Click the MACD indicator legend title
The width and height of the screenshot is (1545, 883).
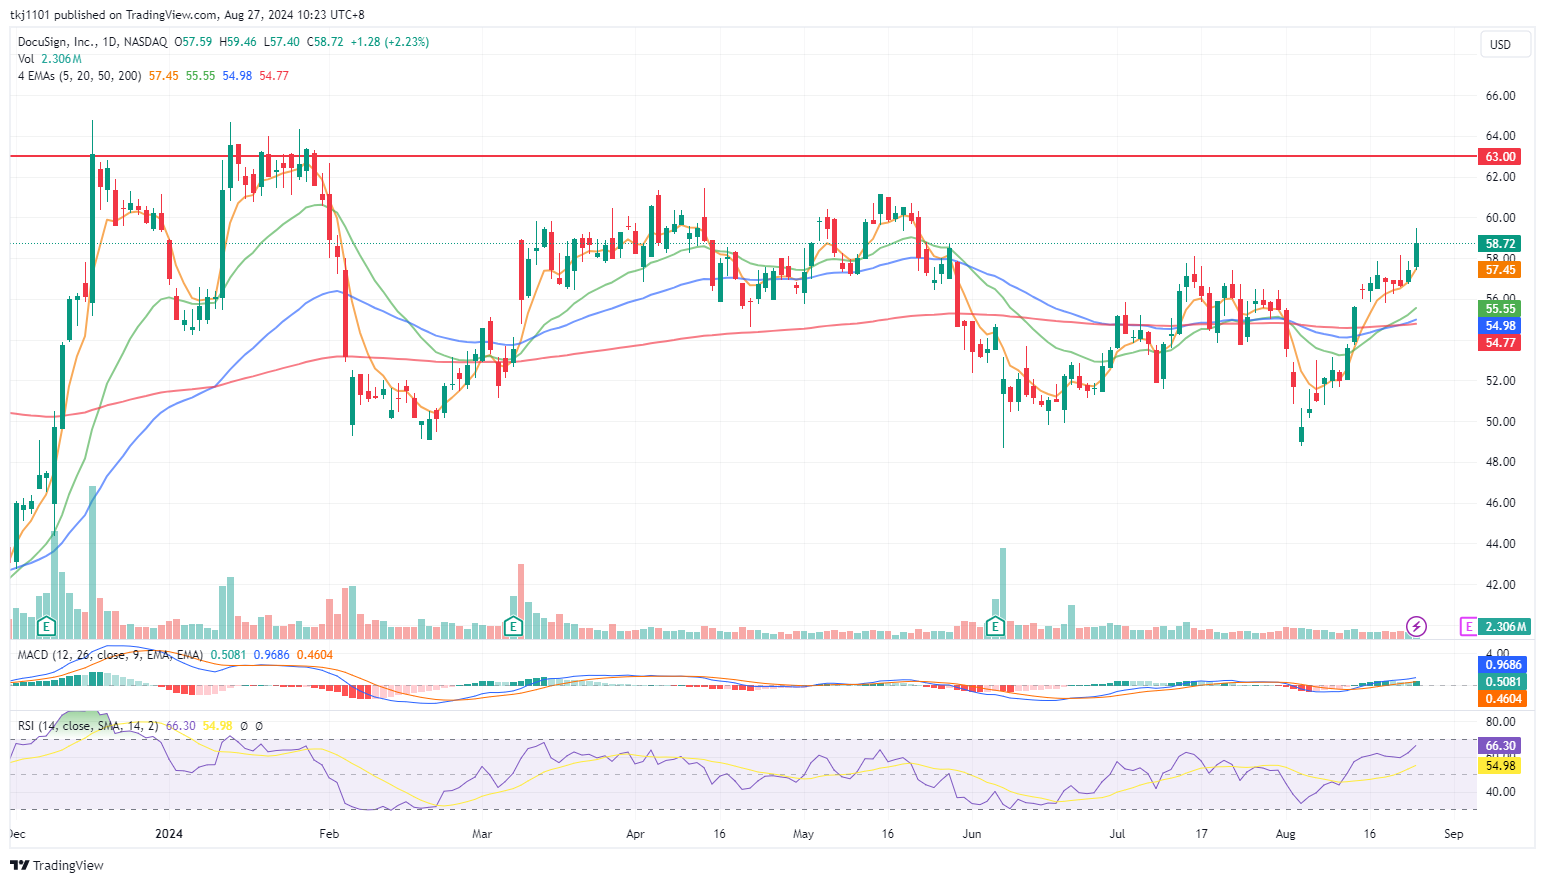[110, 655]
